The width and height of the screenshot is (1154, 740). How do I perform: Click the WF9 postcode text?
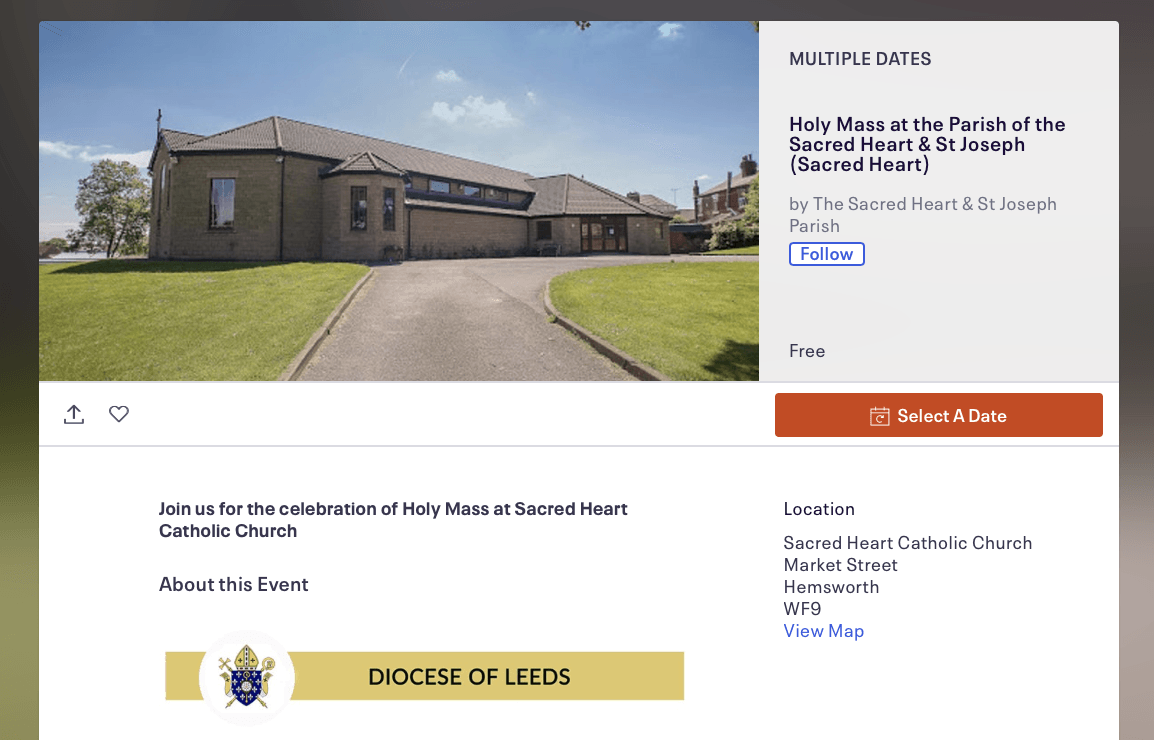803,609
